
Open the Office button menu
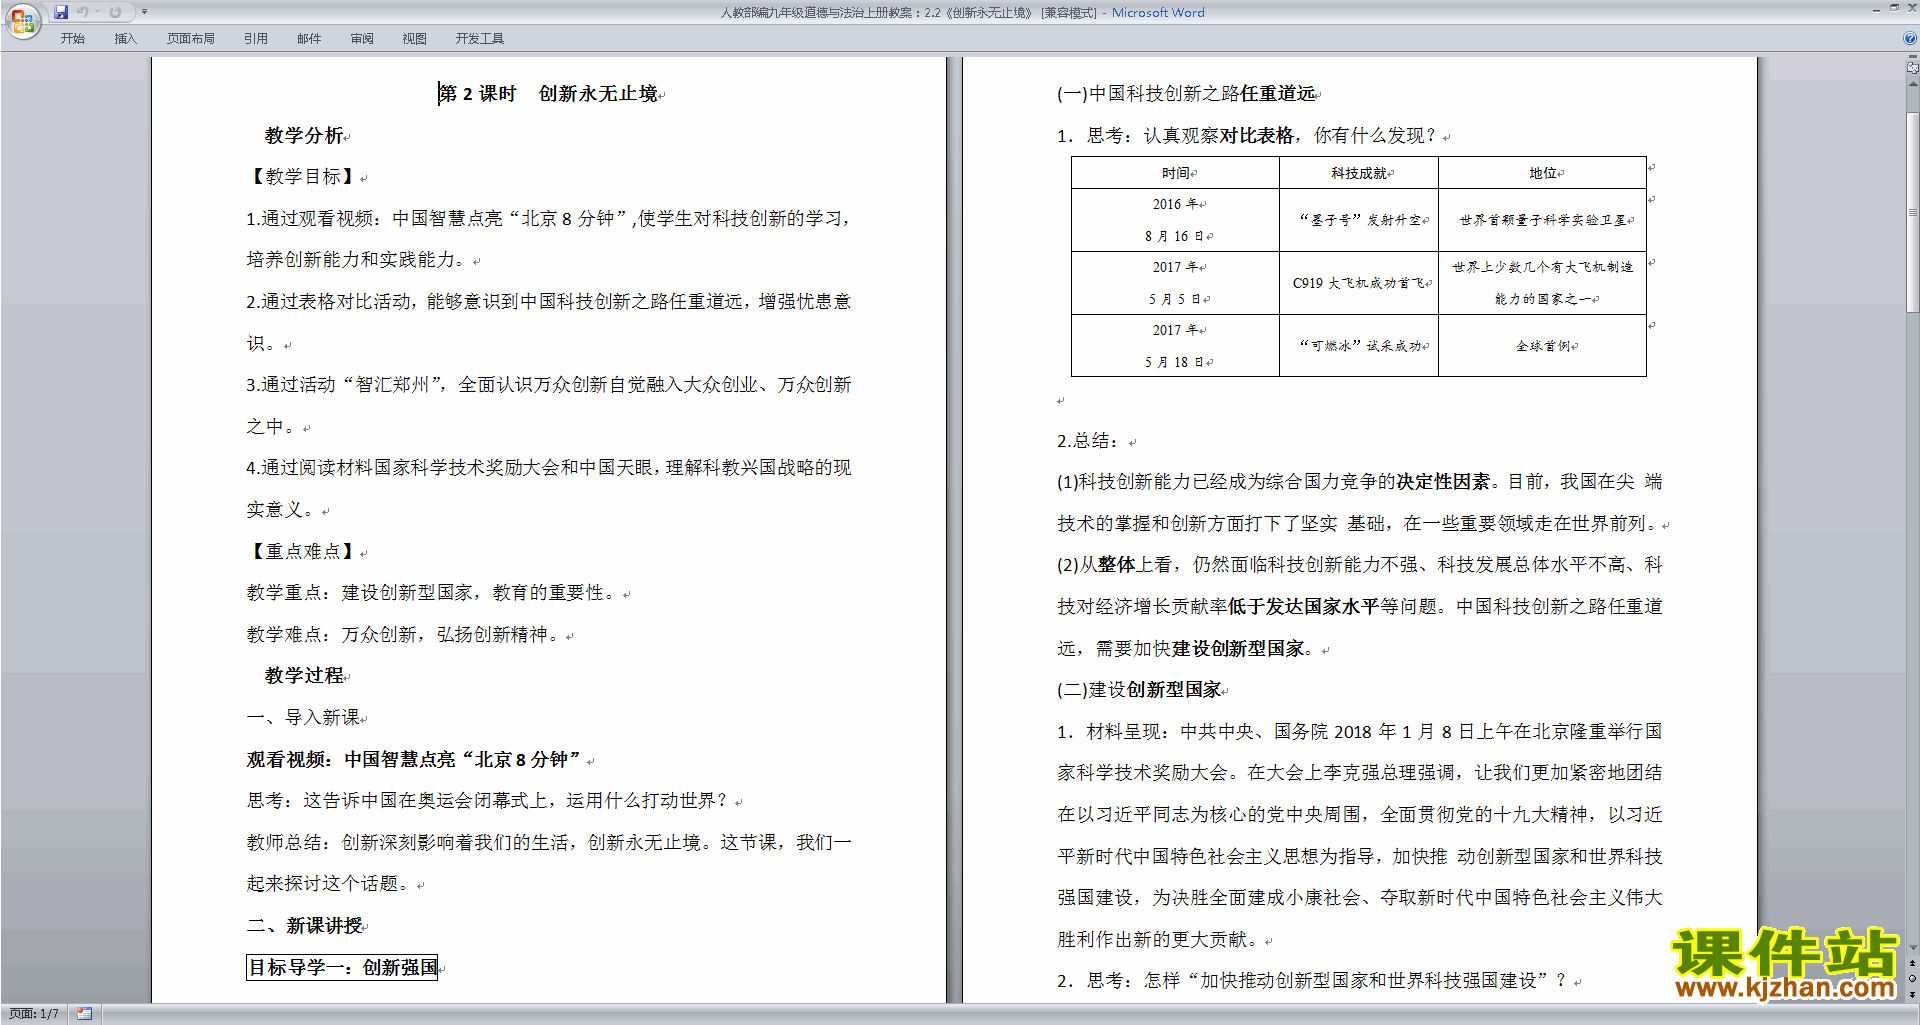point(22,20)
